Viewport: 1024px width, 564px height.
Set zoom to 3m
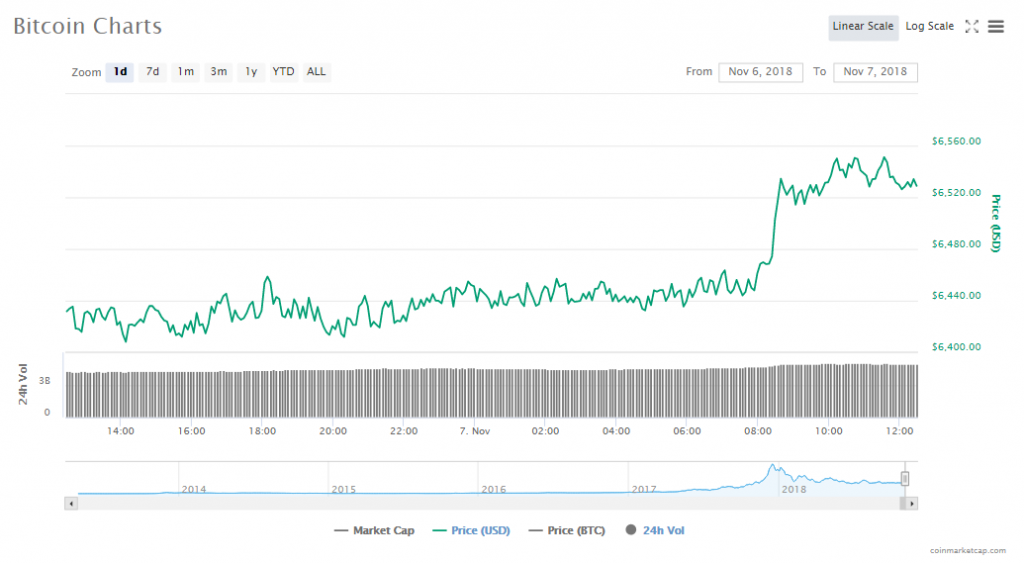click(218, 72)
